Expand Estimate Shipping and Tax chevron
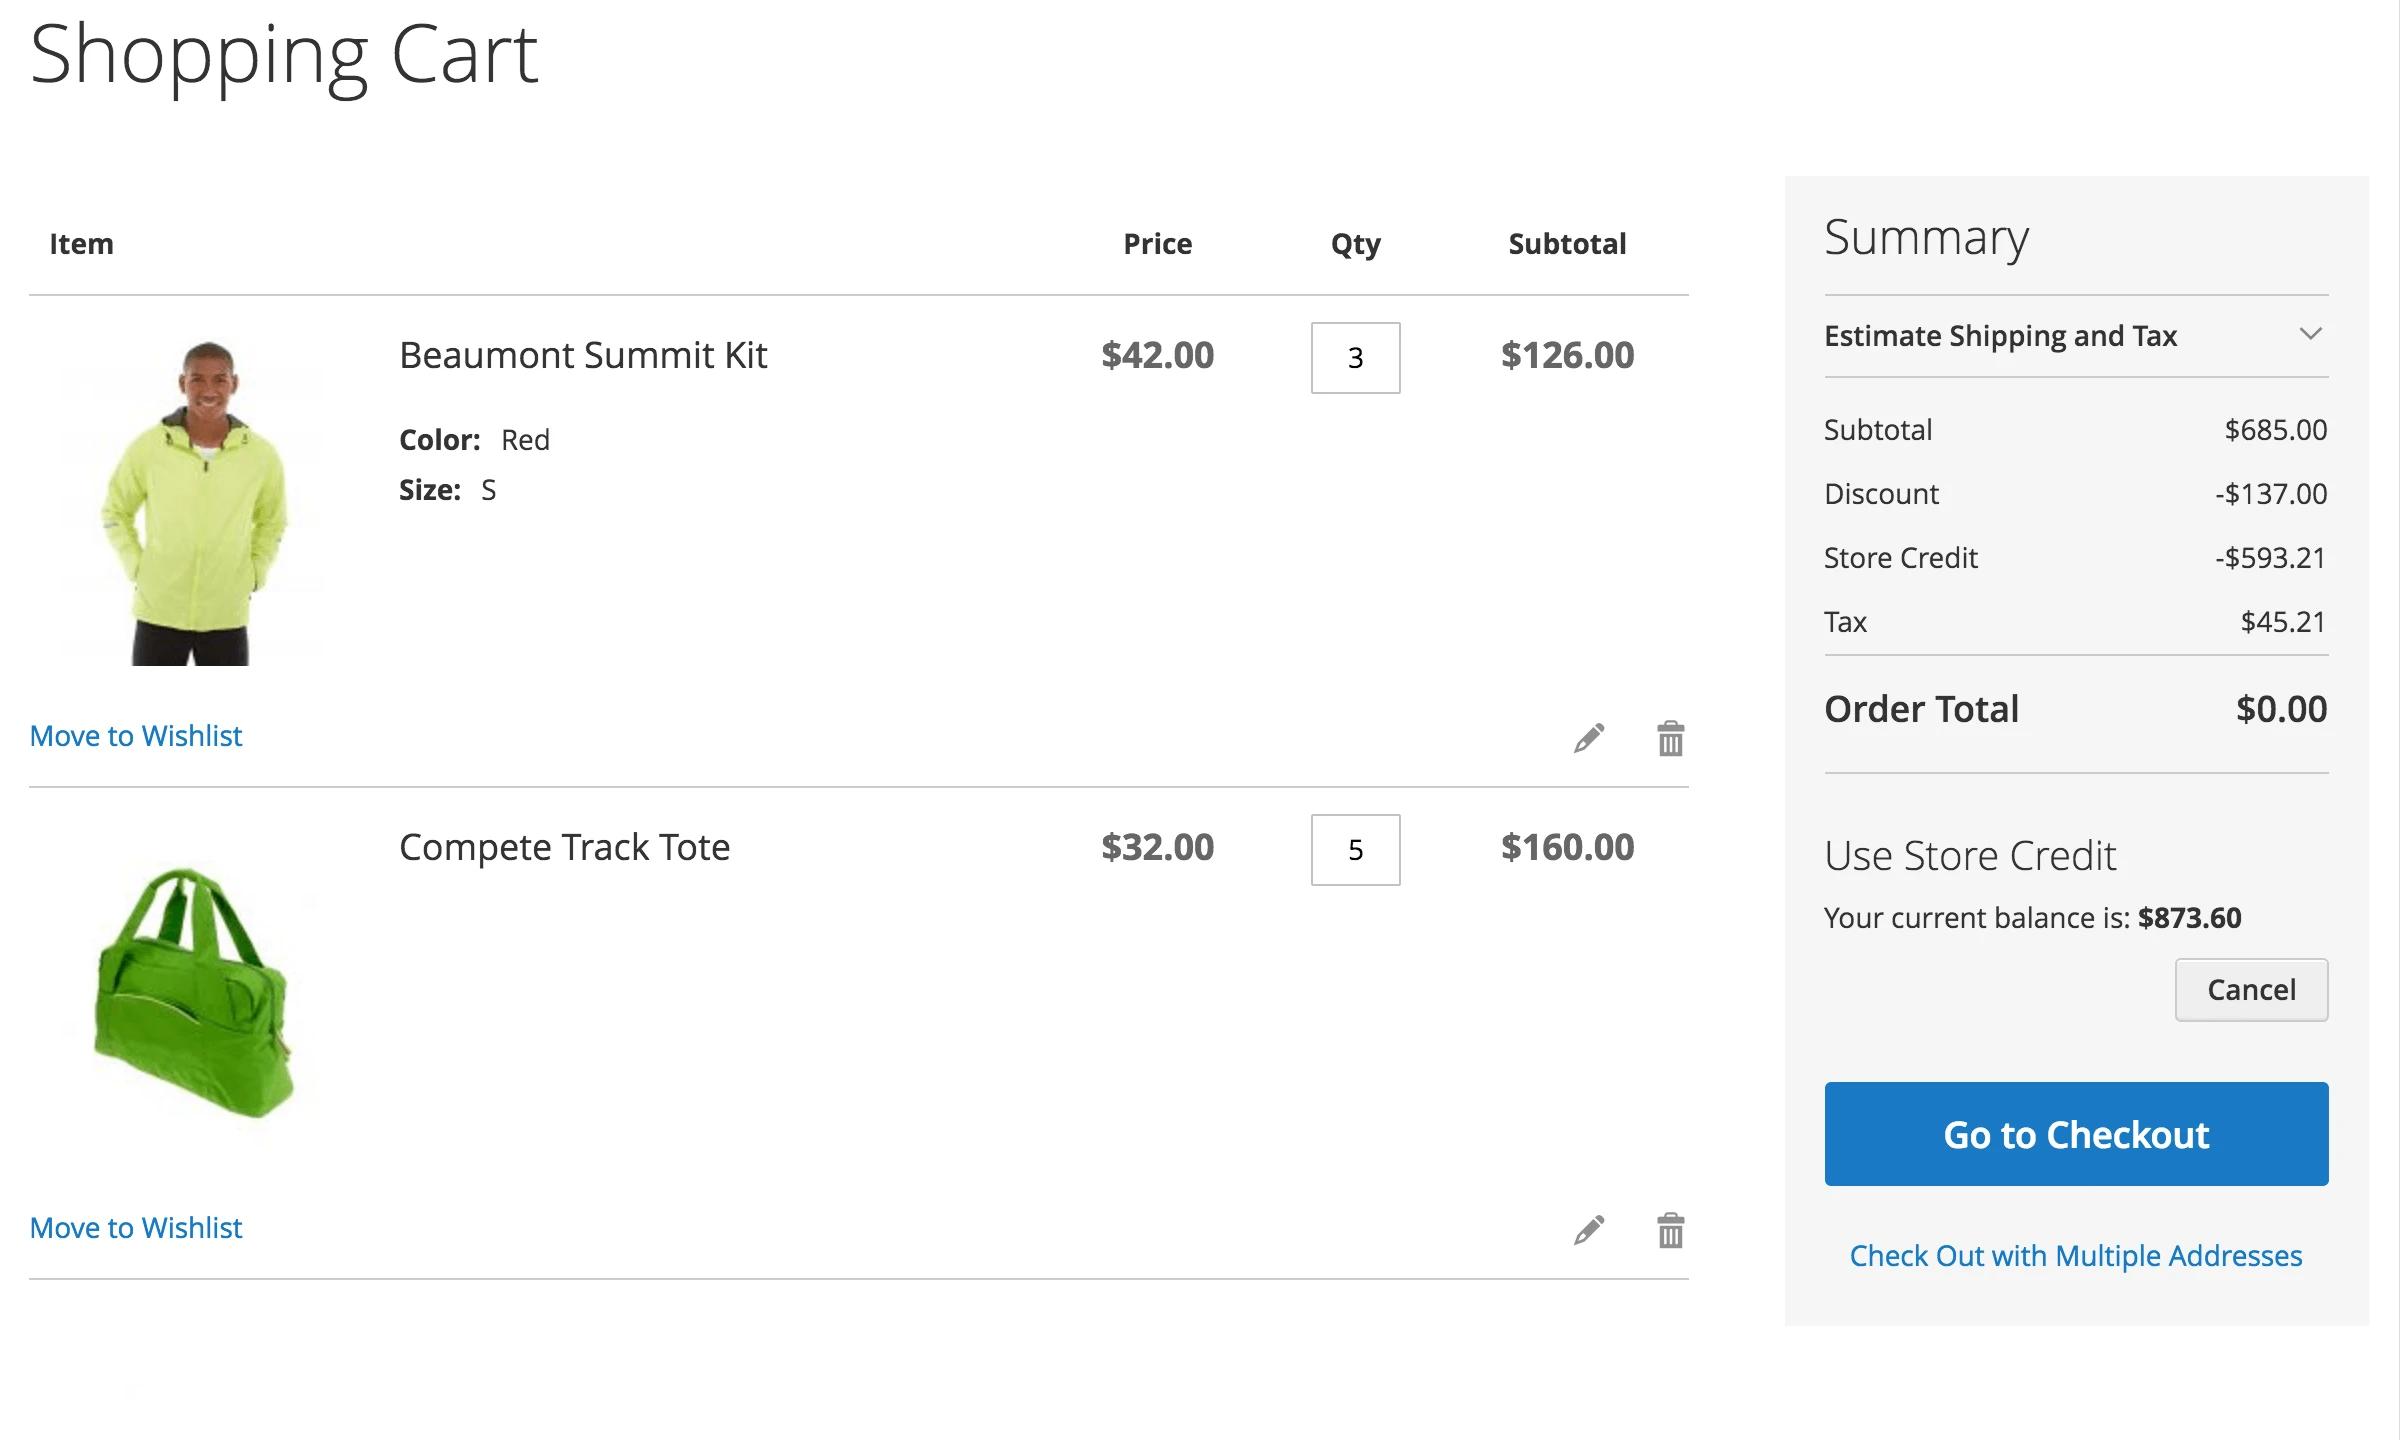2400x1440 pixels. tap(2310, 334)
